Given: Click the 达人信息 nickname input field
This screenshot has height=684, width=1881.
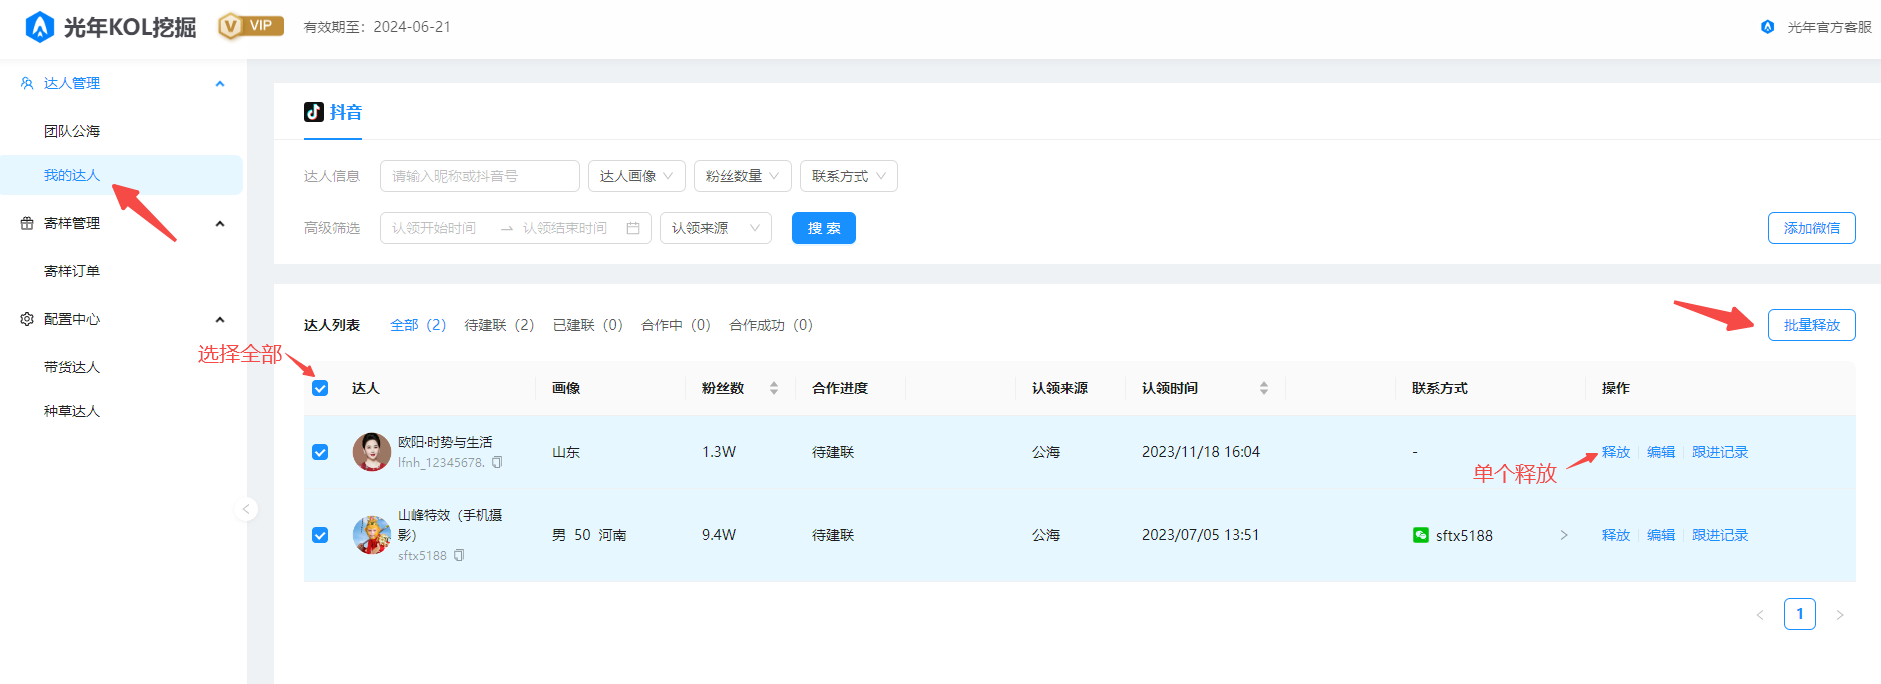Looking at the screenshot, I should 479,176.
